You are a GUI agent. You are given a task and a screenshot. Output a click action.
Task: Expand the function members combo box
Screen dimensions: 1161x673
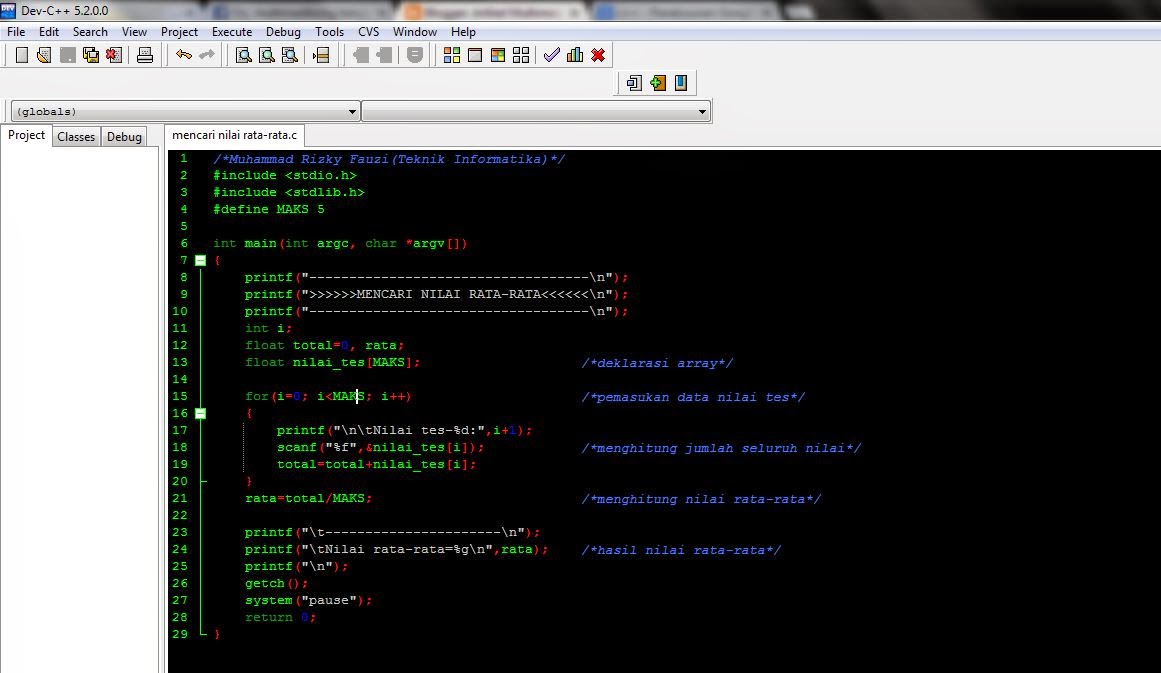point(703,111)
